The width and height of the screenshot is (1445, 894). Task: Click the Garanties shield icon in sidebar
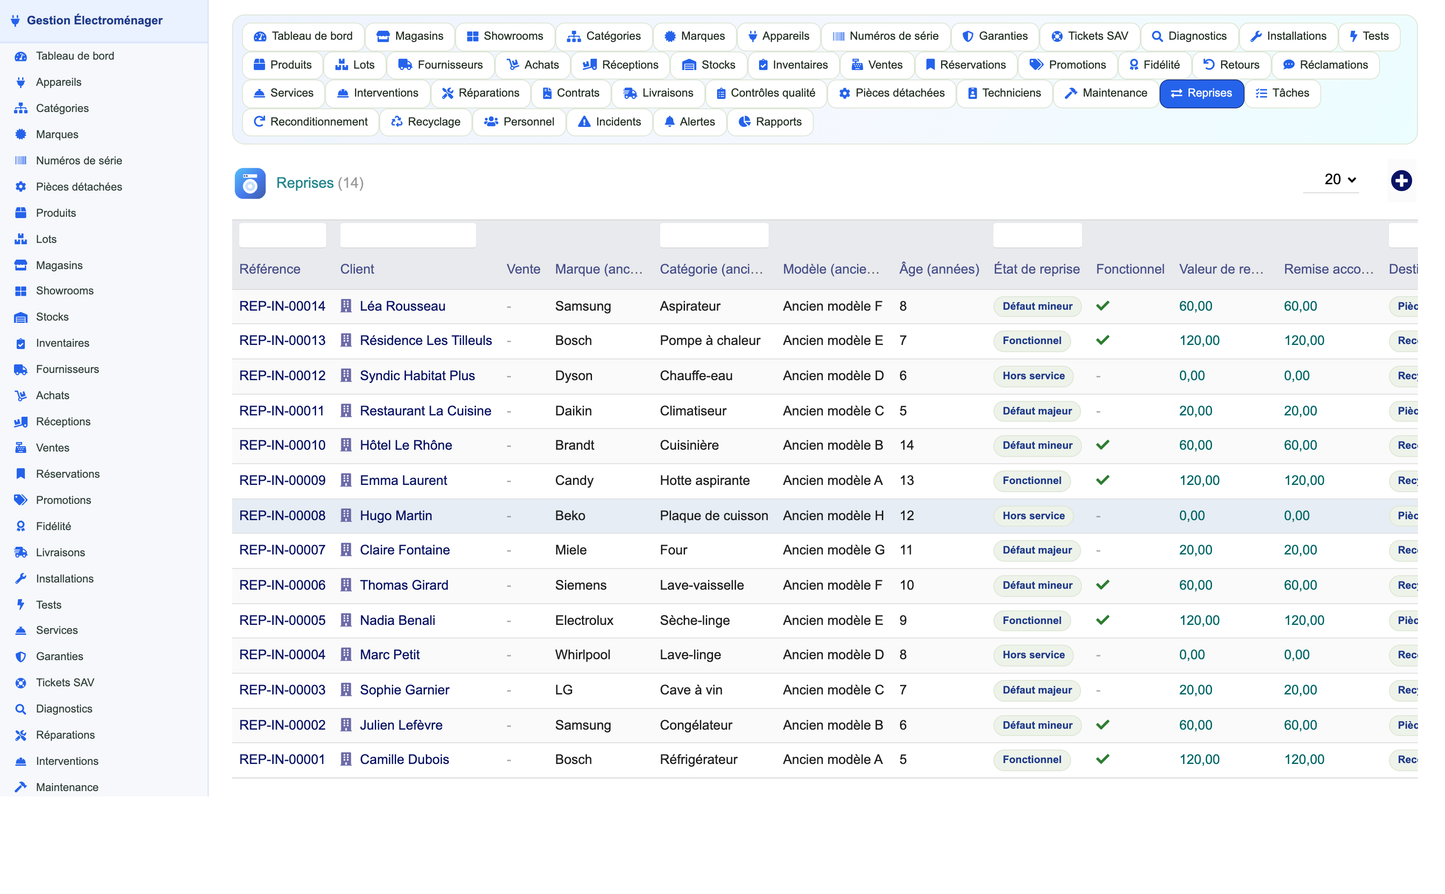click(20, 657)
